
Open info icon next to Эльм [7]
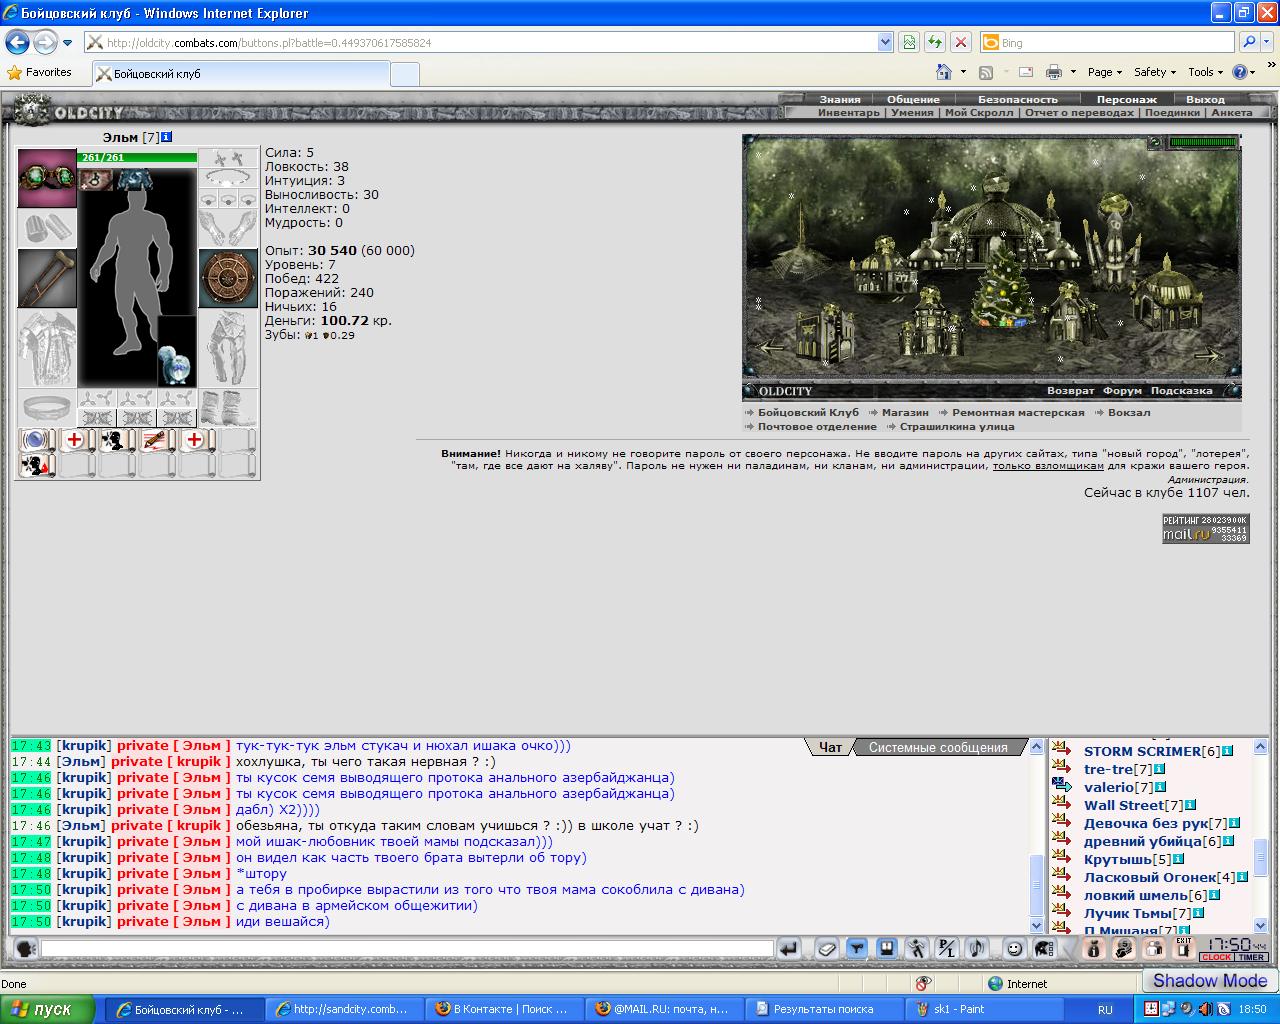(x=166, y=137)
